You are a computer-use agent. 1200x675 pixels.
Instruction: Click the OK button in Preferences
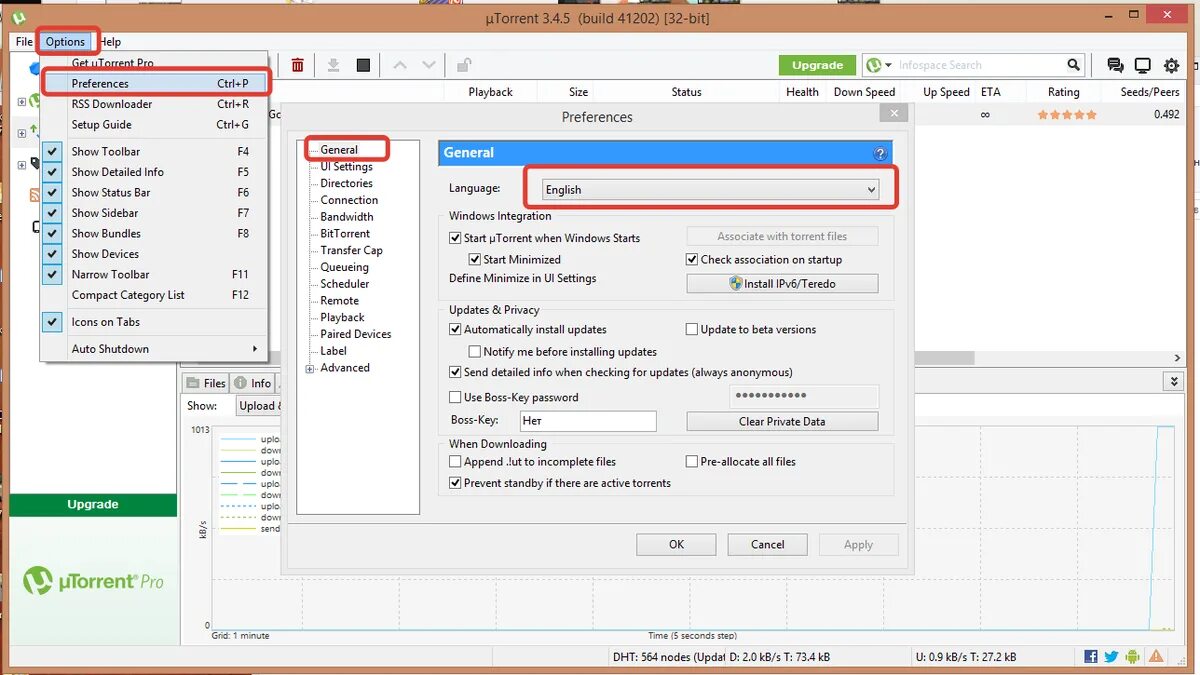pyautogui.click(x=676, y=544)
